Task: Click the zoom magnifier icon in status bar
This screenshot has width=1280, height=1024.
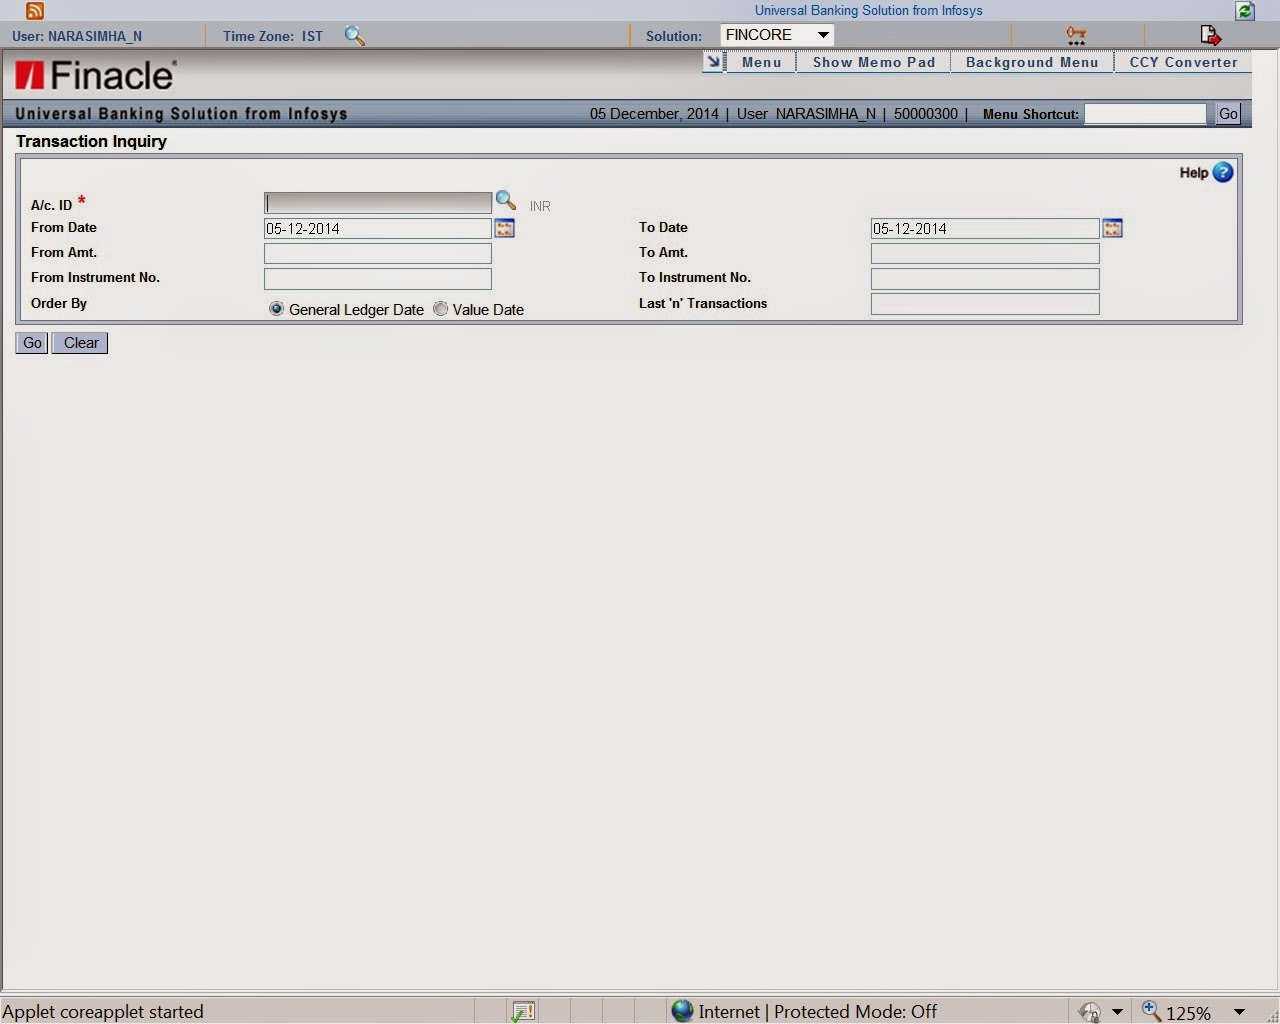Action: (x=1151, y=1011)
